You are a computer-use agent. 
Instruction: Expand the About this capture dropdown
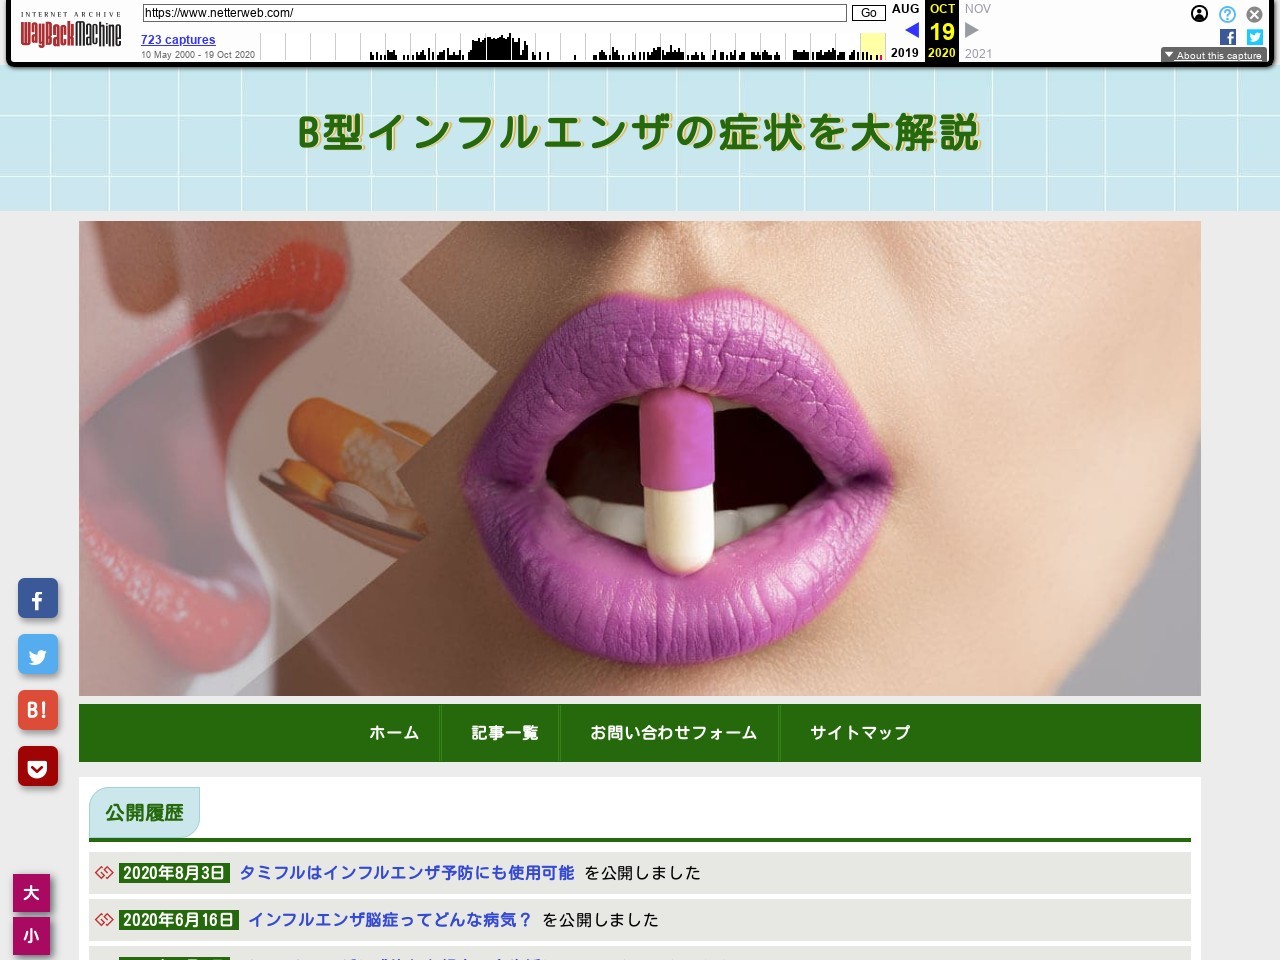point(1213,55)
